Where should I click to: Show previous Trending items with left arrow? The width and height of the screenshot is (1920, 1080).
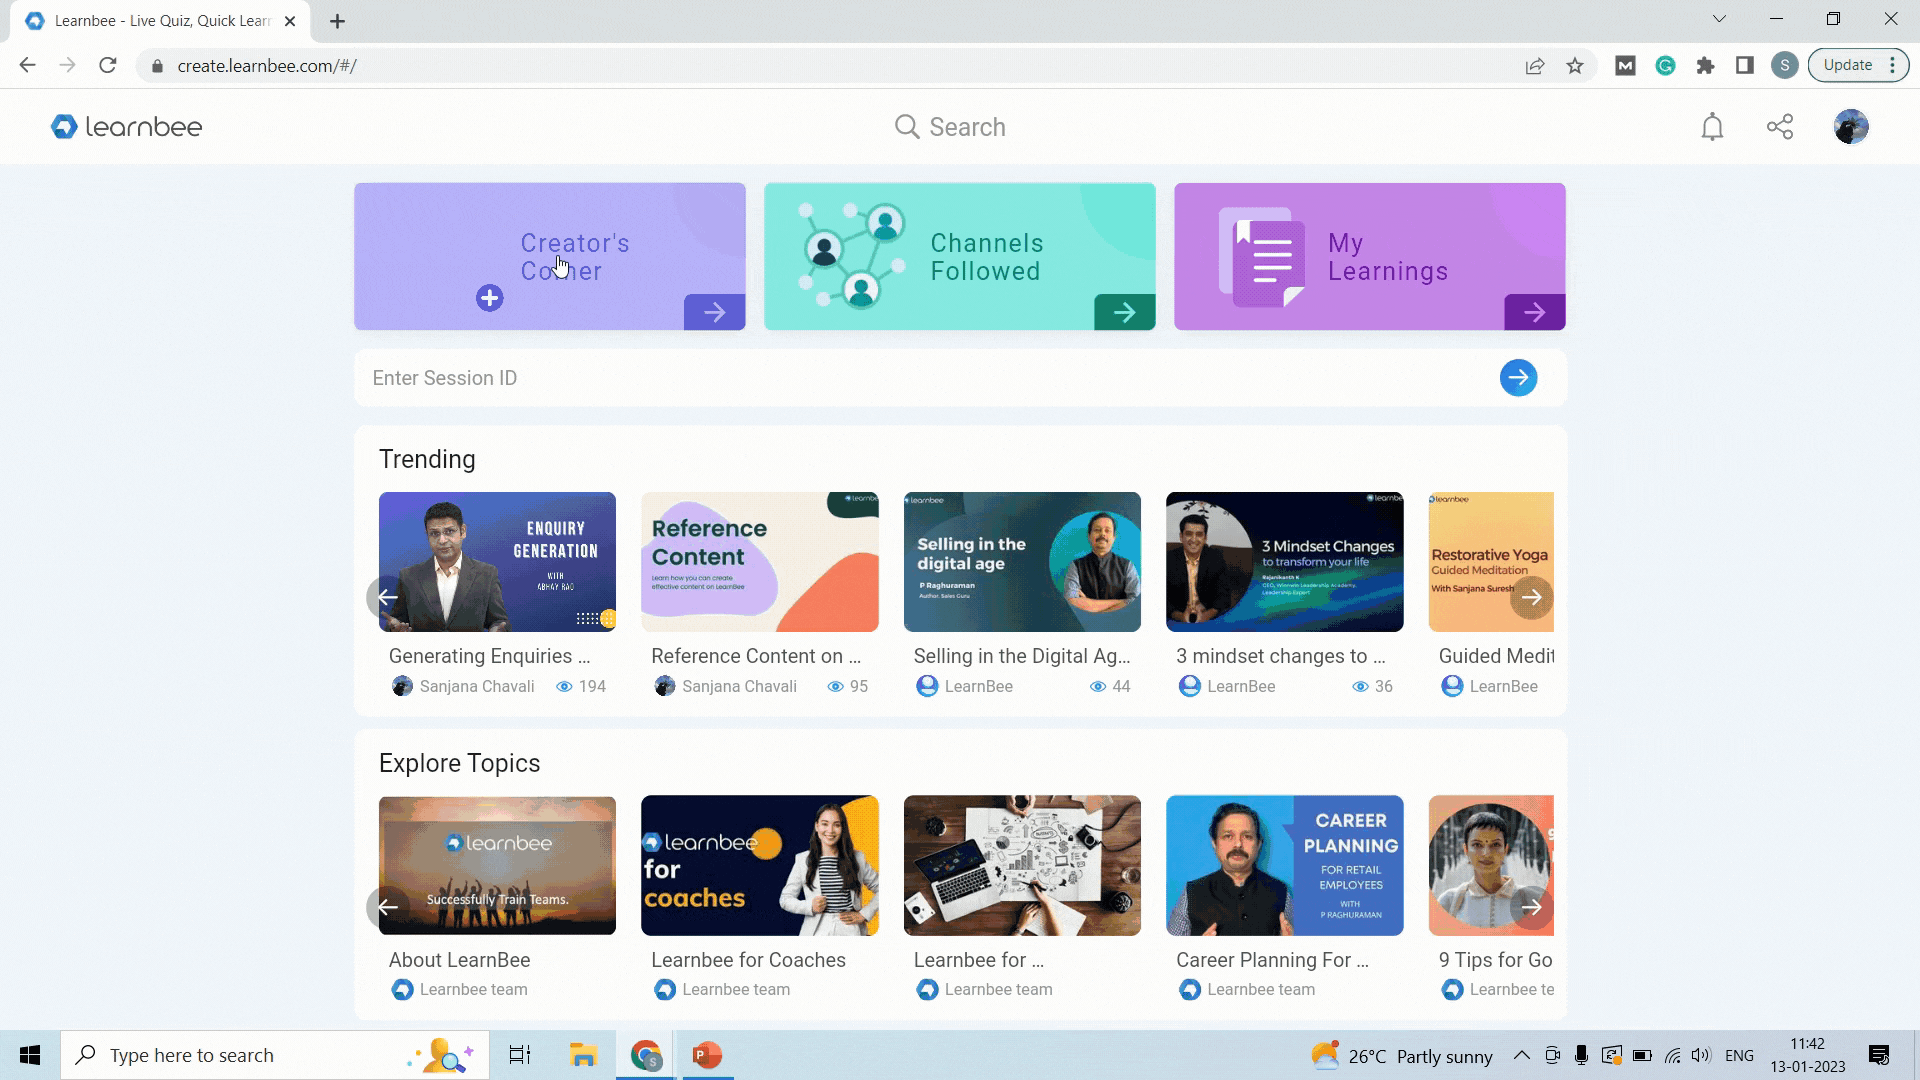[x=387, y=598]
